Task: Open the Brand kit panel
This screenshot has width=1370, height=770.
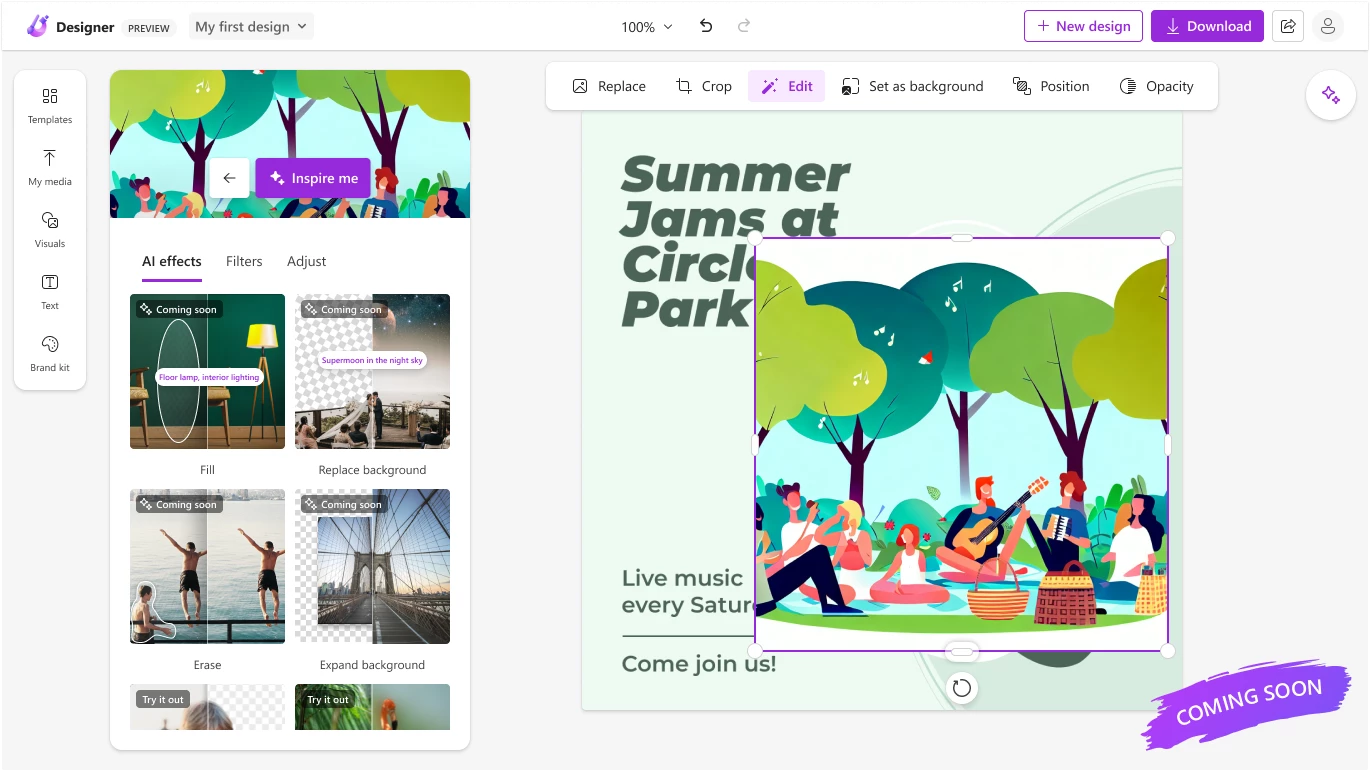Action: pos(49,353)
